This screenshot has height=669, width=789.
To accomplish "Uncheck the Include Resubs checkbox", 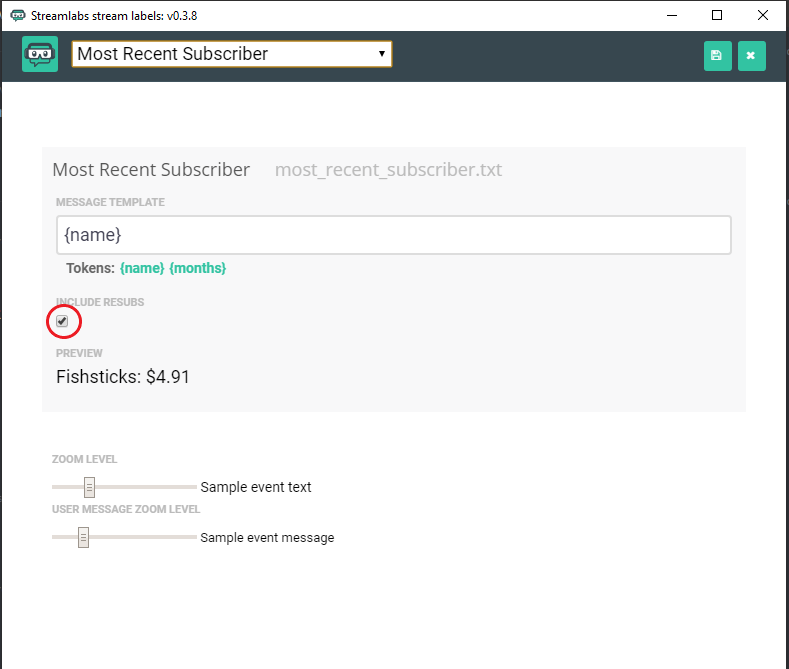I will [x=62, y=321].
